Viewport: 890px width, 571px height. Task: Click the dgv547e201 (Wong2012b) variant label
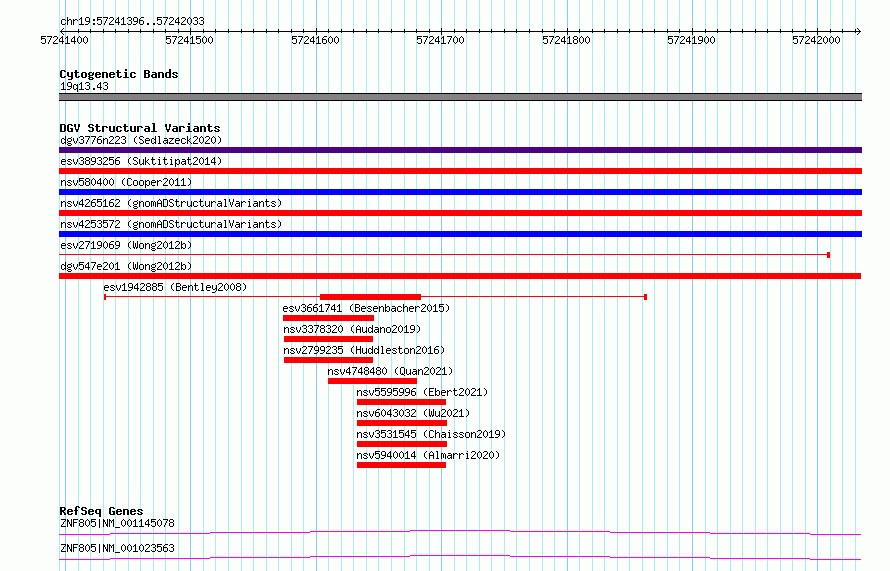(126, 266)
